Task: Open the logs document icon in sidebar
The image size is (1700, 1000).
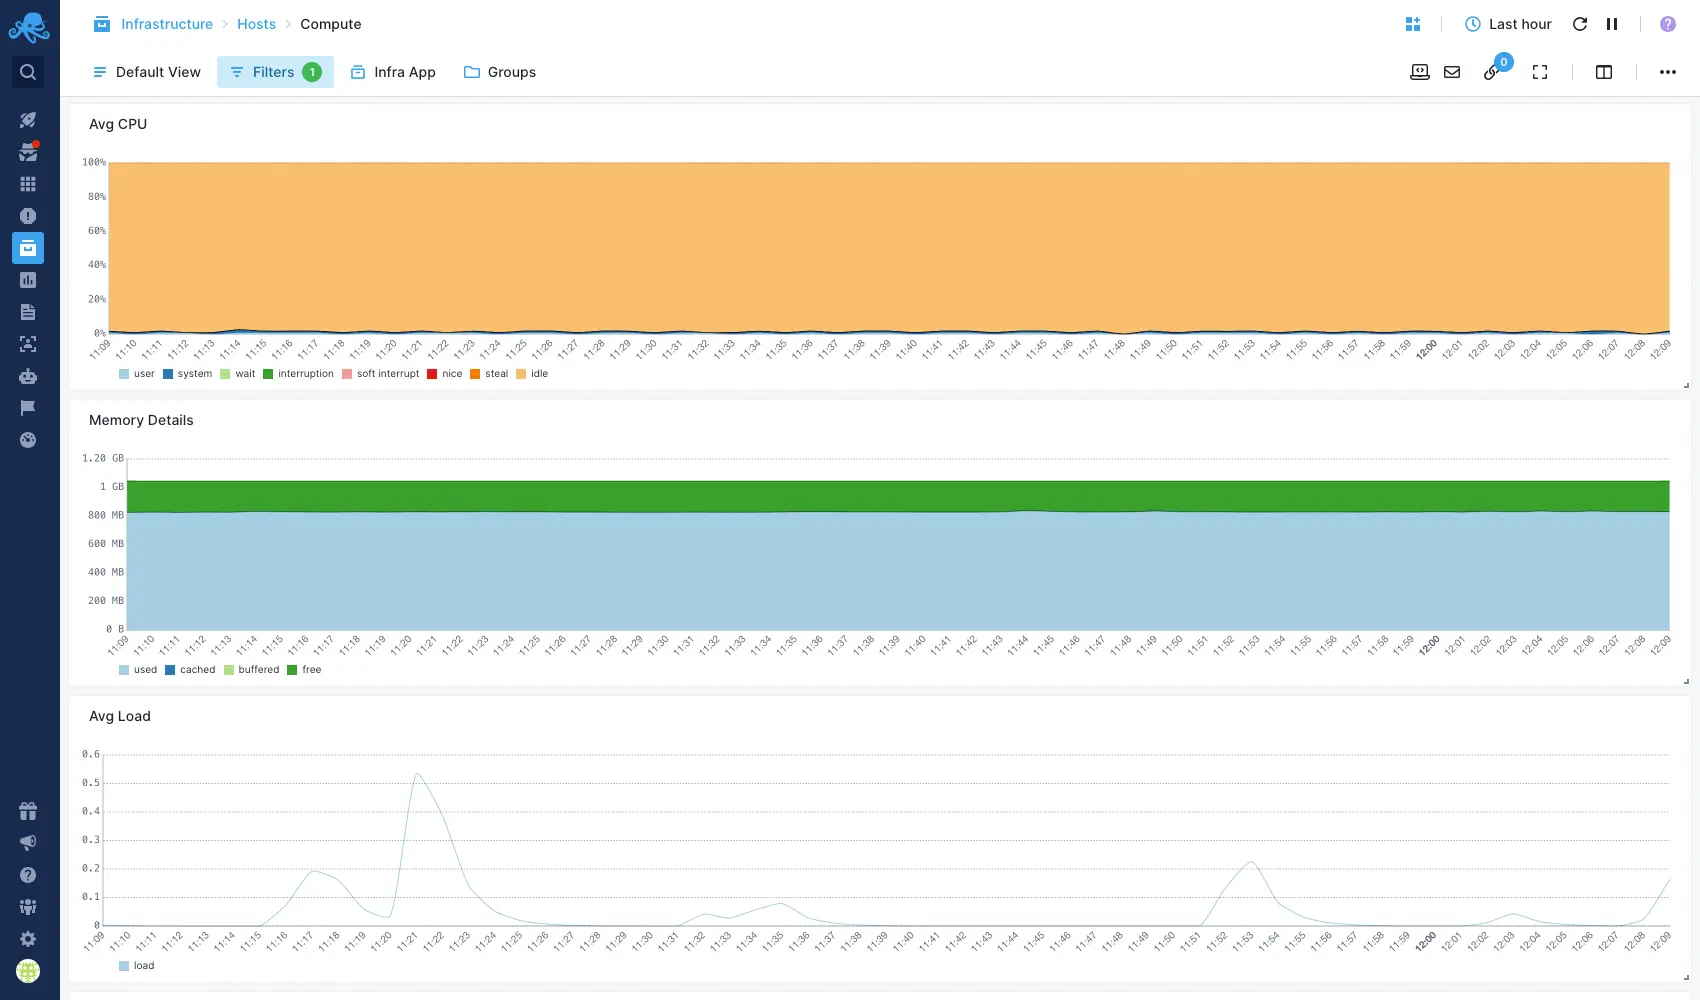Action: pyautogui.click(x=28, y=312)
